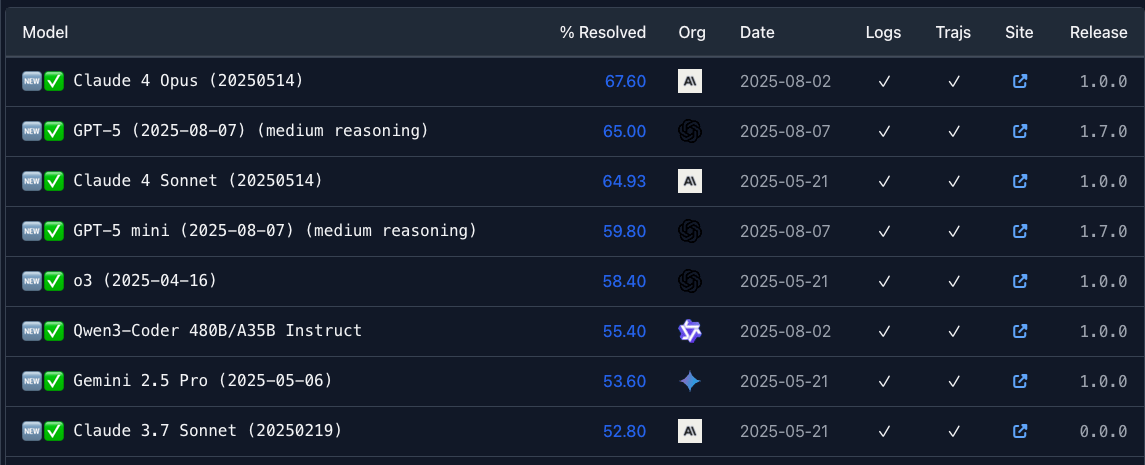Screen dimensions: 1145x465
Task: Click the Qwen logo in Qwen3-Coder row
Action: [689, 331]
